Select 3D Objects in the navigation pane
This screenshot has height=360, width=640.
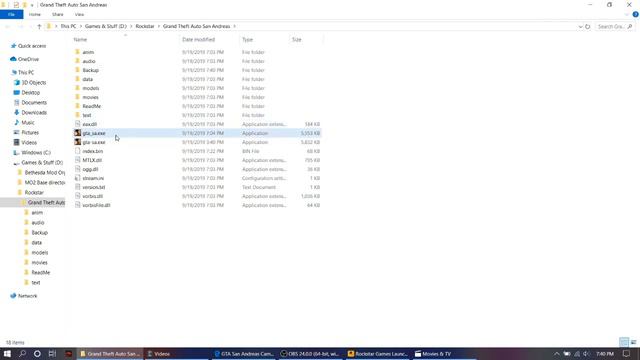(x=33, y=82)
